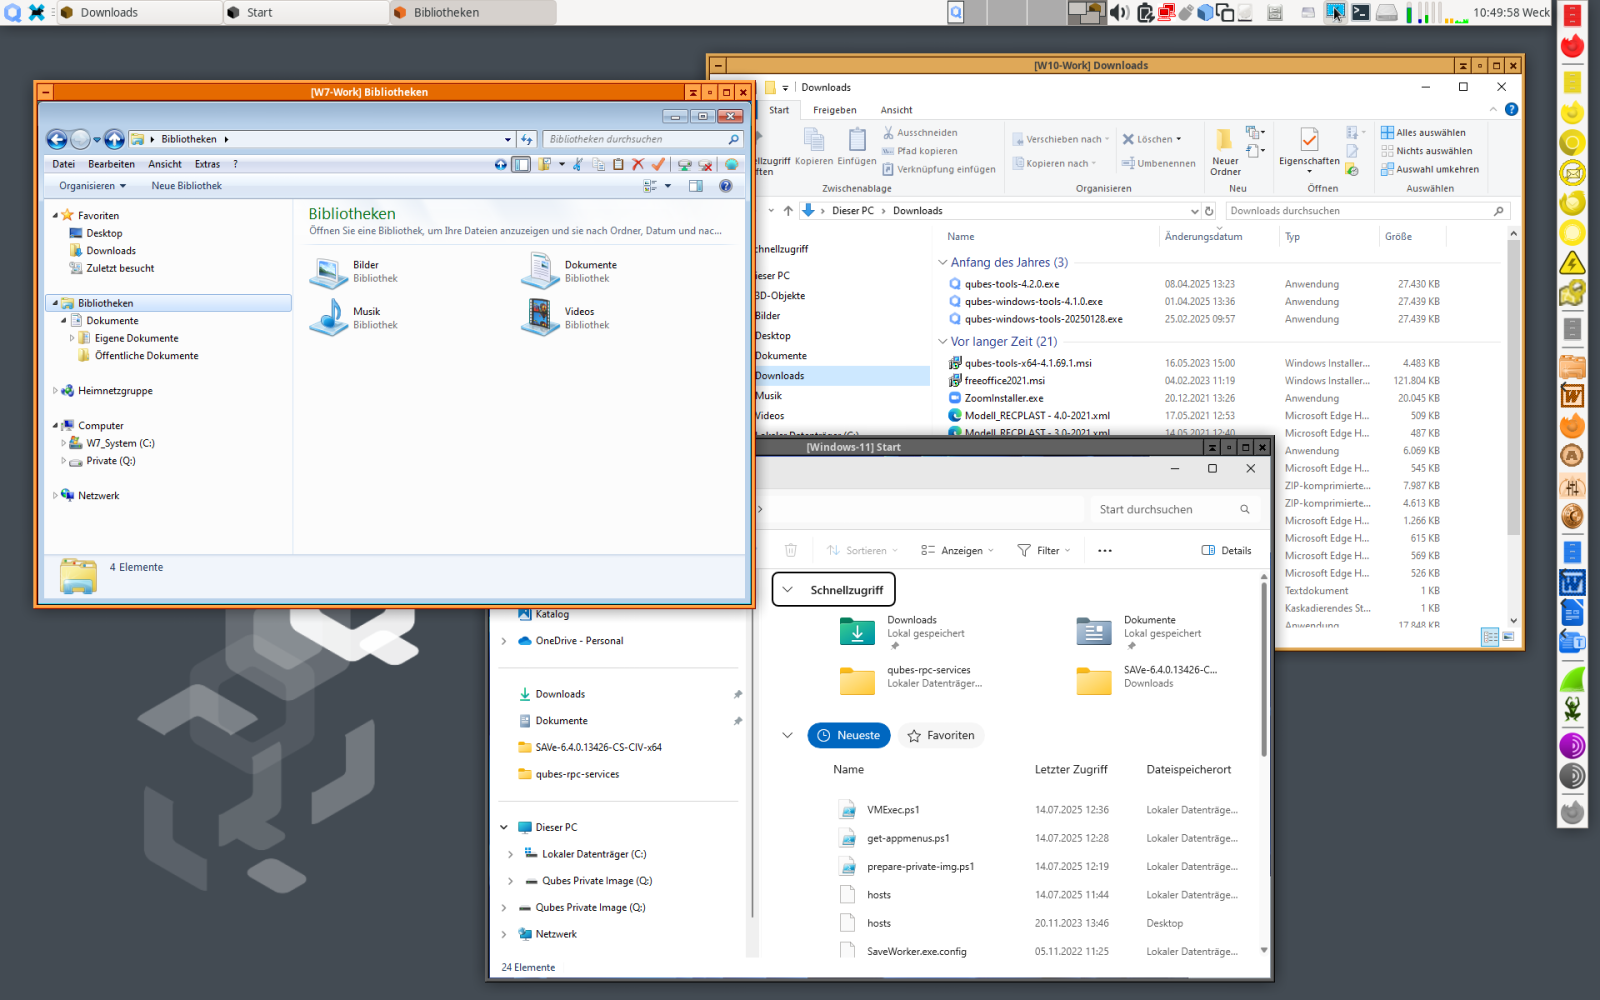This screenshot has height=1000, width=1600.
Task: Click the map network drive icon in W7 toolbar
Action: pyautogui.click(x=684, y=165)
